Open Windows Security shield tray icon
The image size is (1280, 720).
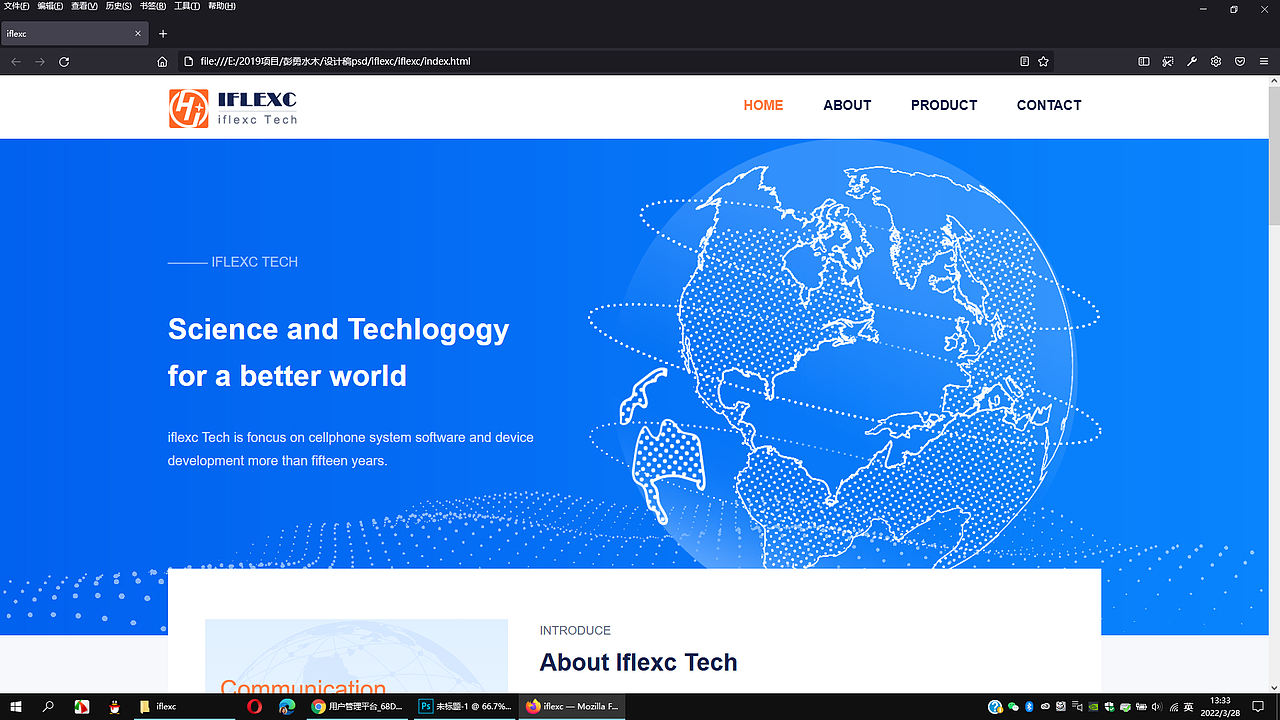point(1109,707)
